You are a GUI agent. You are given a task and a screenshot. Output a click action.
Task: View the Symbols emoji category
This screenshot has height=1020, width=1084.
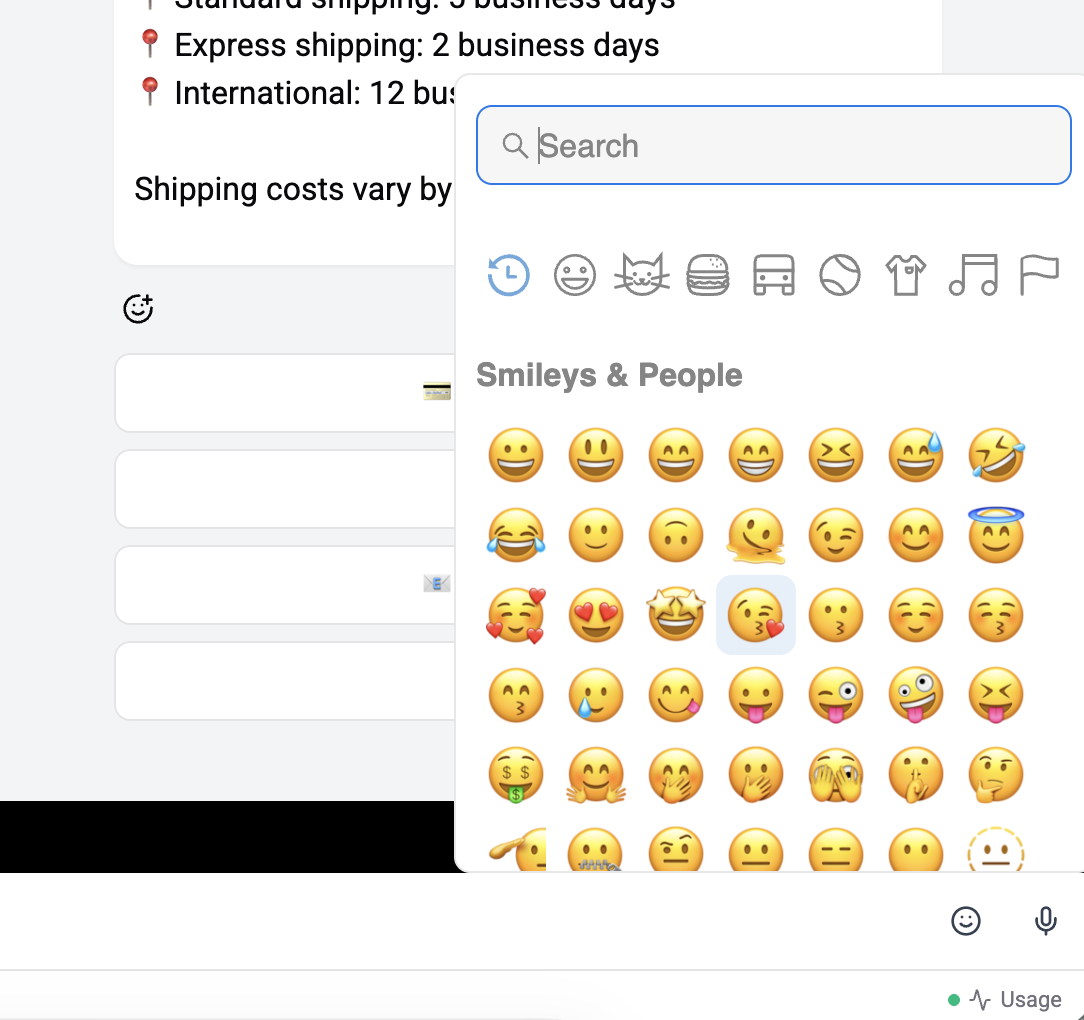972,275
